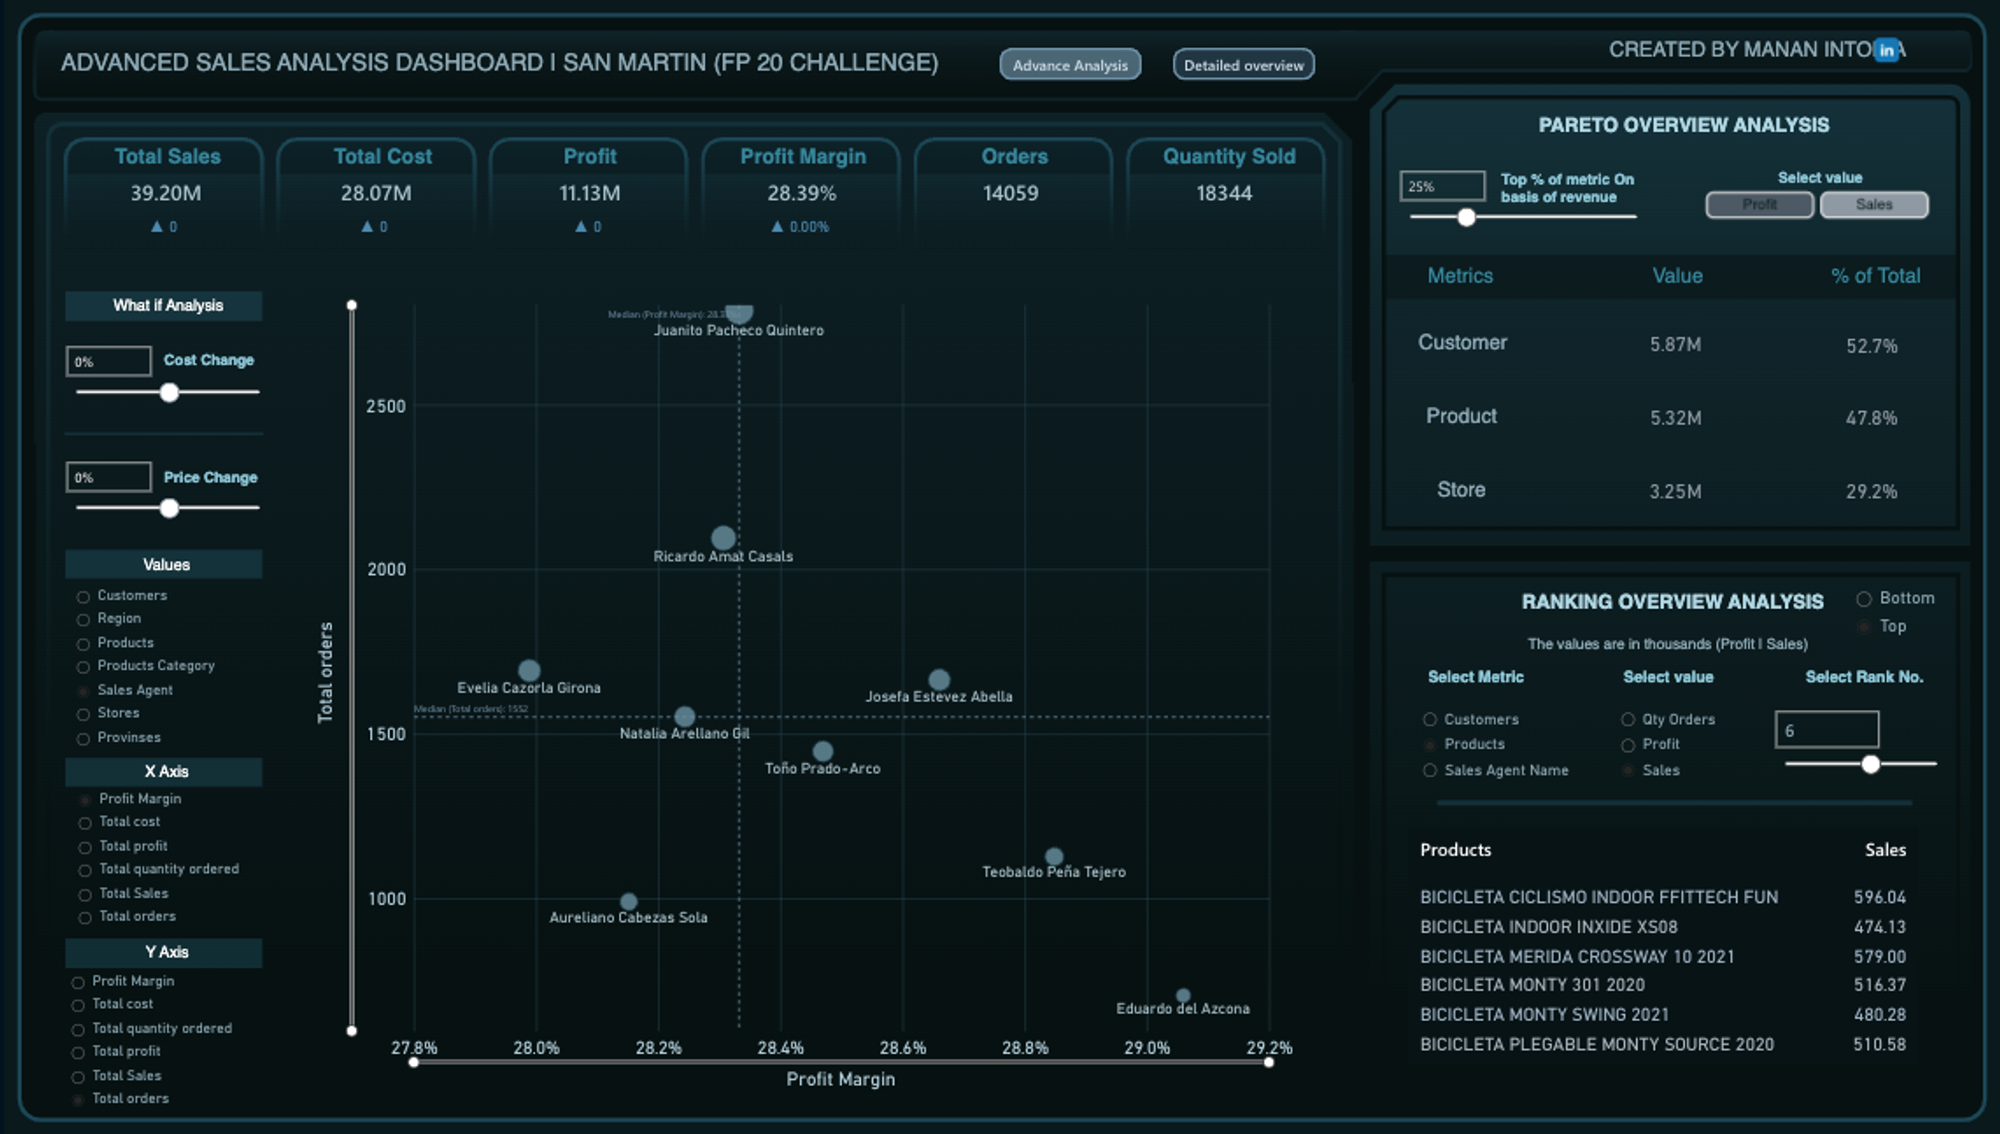
Task: Click Eduardo del Azcona data bubble
Action: pyautogui.click(x=1183, y=995)
